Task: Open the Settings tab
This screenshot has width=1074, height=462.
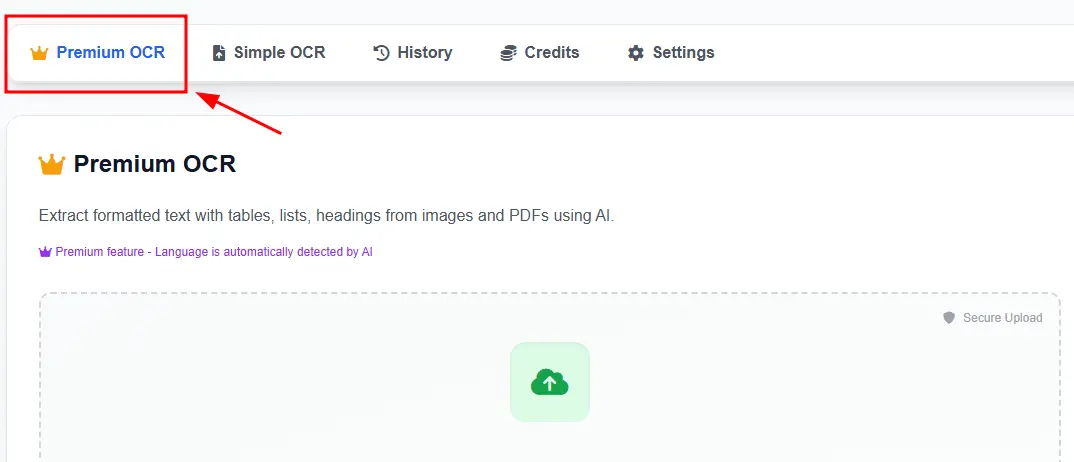Action: (x=683, y=53)
